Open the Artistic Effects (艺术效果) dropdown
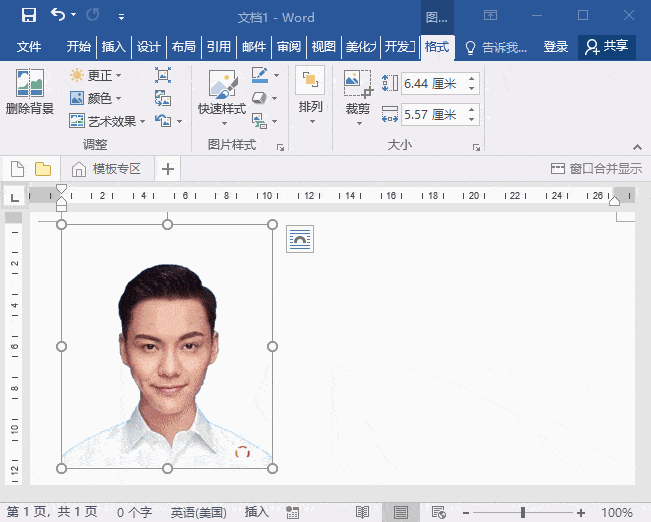The width and height of the screenshot is (651, 522). coord(108,121)
